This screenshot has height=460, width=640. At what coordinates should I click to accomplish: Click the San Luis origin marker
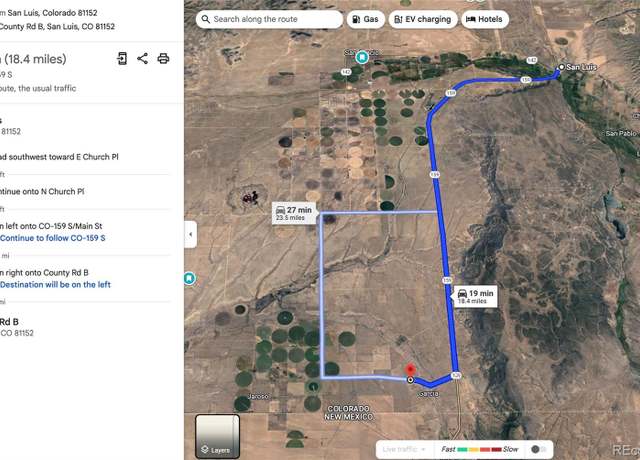pos(561,67)
